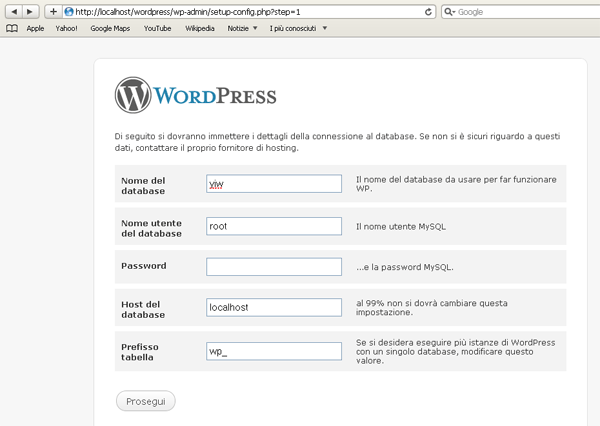Click the Nome del database field
The height and width of the screenshot is (426, 600).
274,184
